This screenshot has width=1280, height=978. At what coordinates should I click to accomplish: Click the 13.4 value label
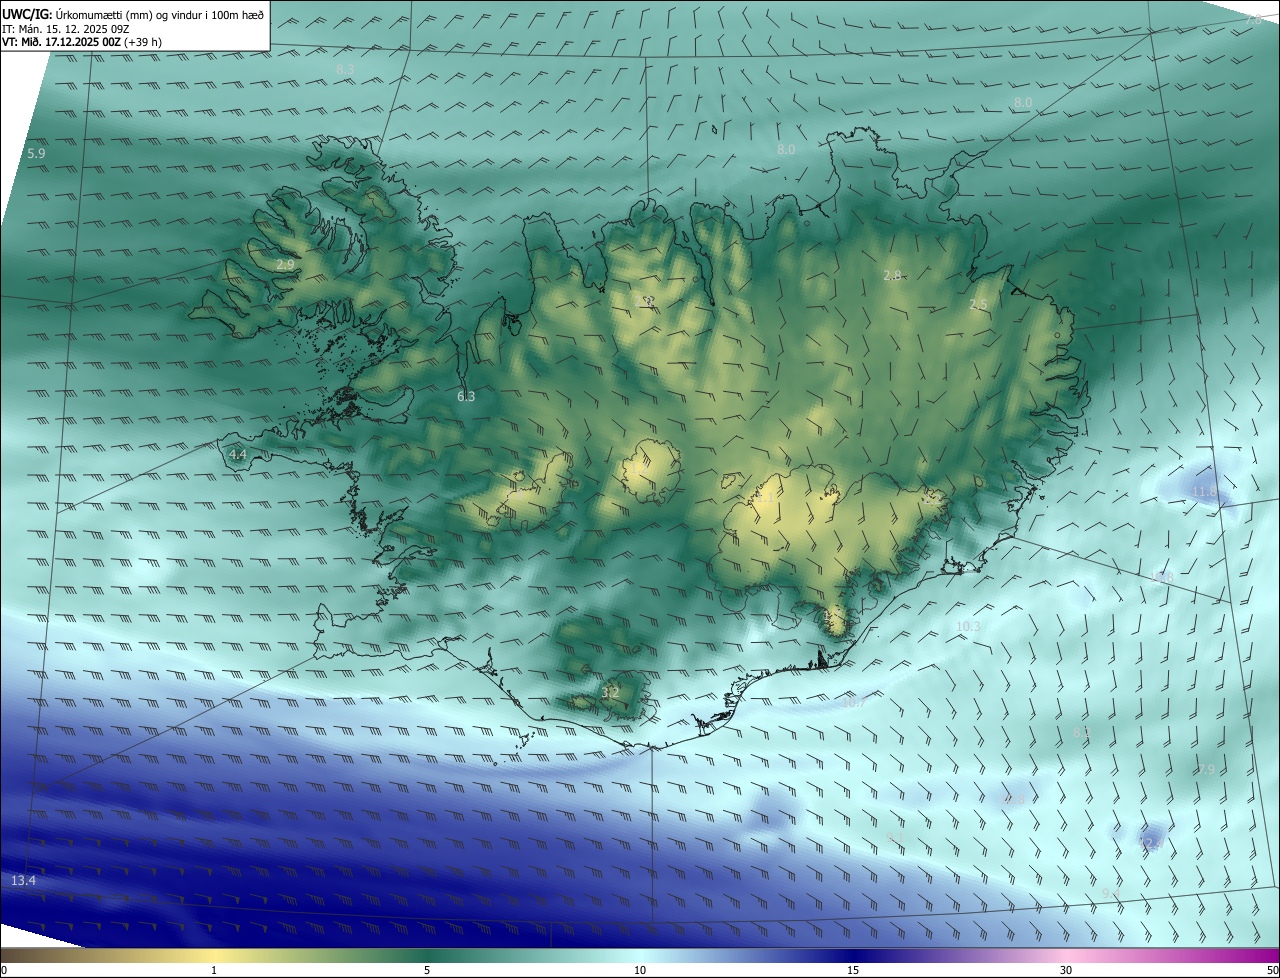tap(24, 880)
